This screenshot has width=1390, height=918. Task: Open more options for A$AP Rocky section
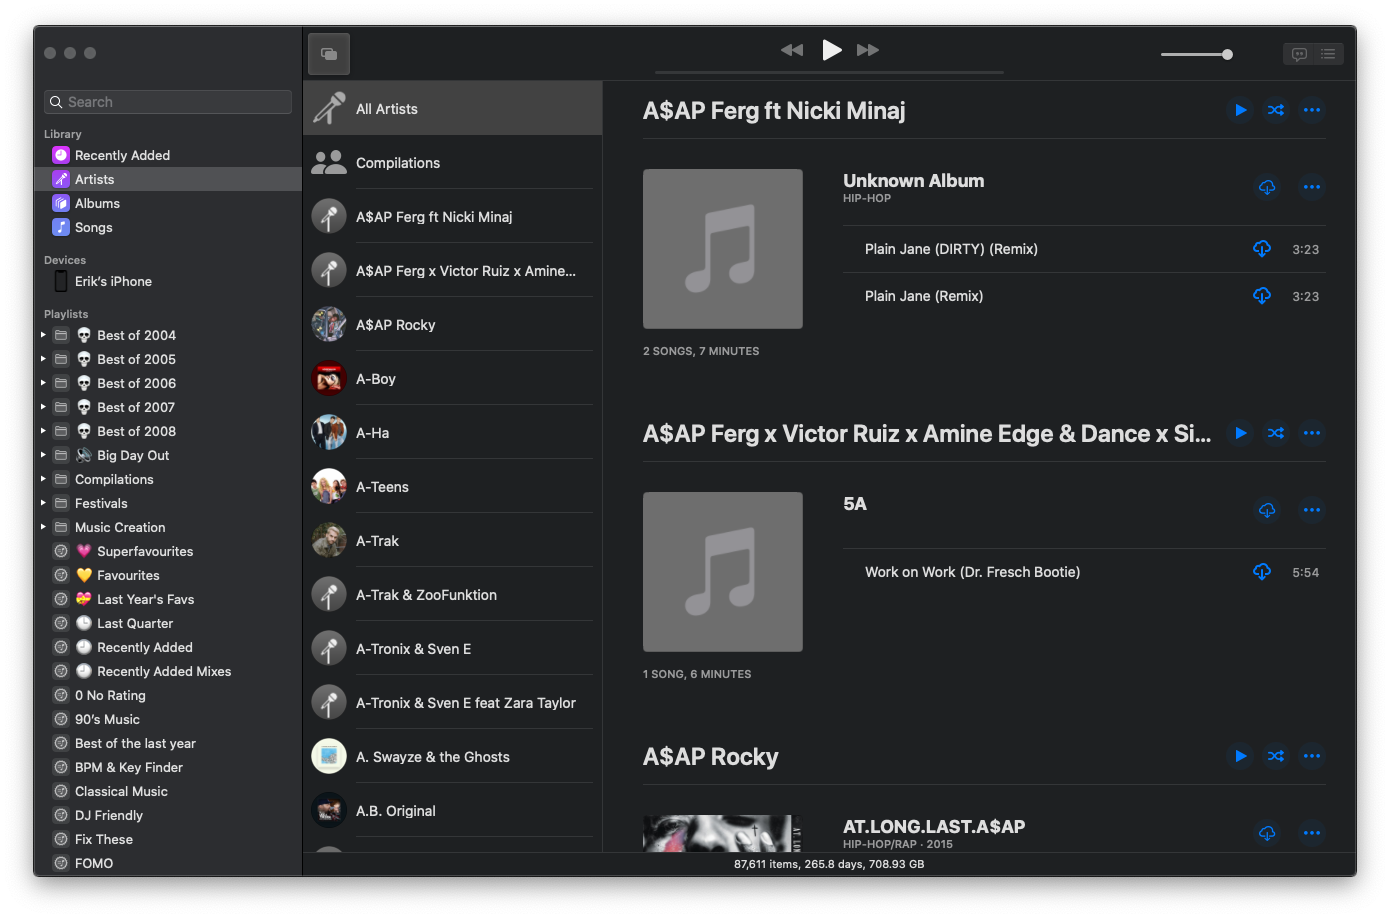coord(1312,756)
